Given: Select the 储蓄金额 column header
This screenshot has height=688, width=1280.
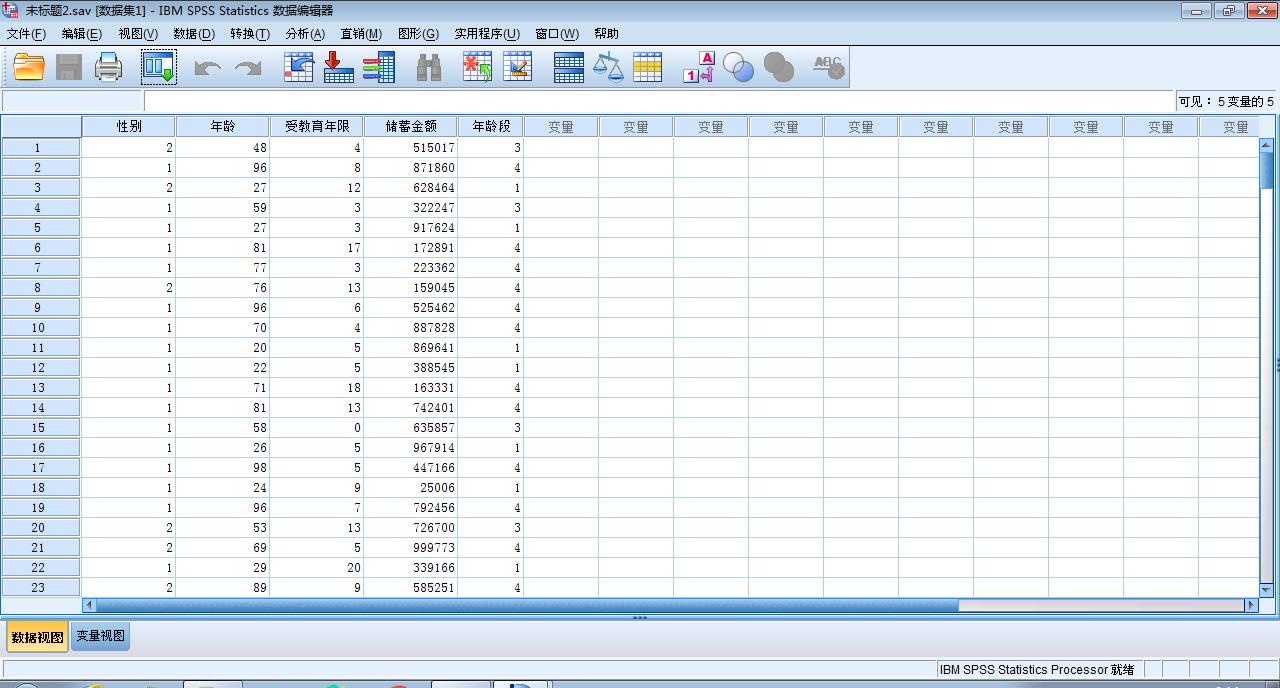Looking at the screenshot, I should [411, 127].
